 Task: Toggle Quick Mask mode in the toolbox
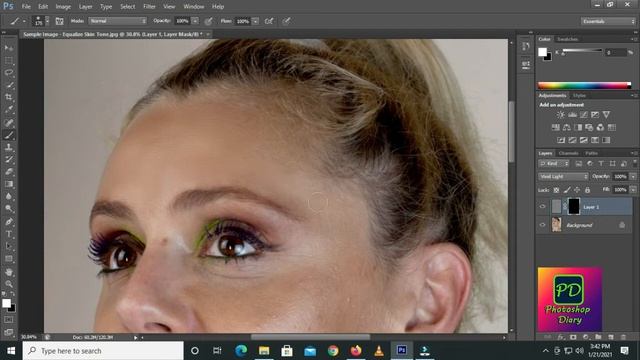9,320
